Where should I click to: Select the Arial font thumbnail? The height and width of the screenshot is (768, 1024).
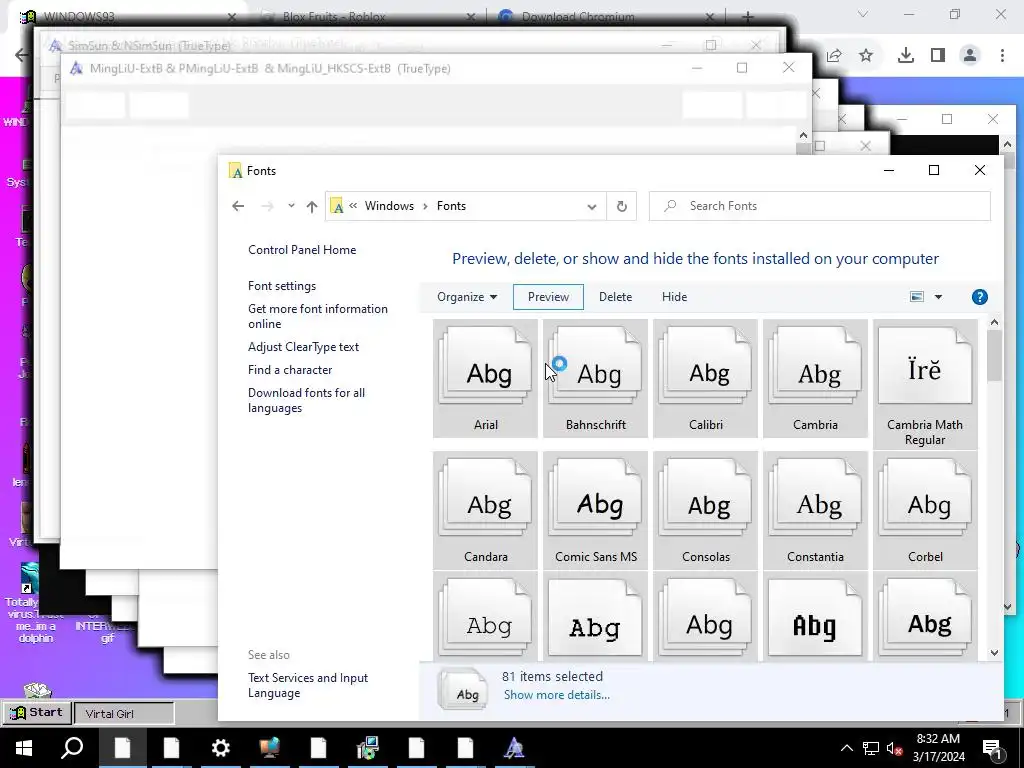[x=485, y=379]
